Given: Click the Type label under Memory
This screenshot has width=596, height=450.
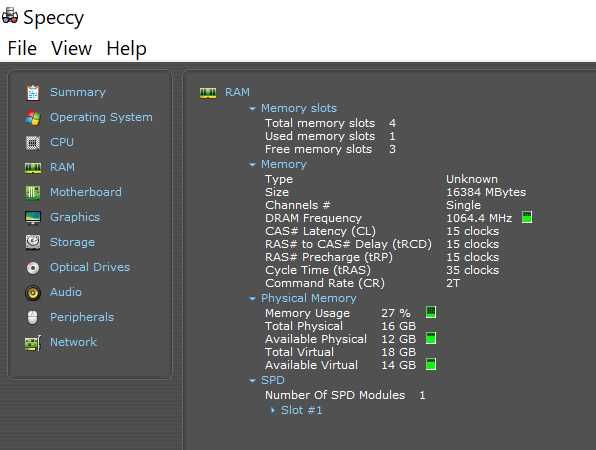Looking at the screenshot, I should [x=279, y=179].
